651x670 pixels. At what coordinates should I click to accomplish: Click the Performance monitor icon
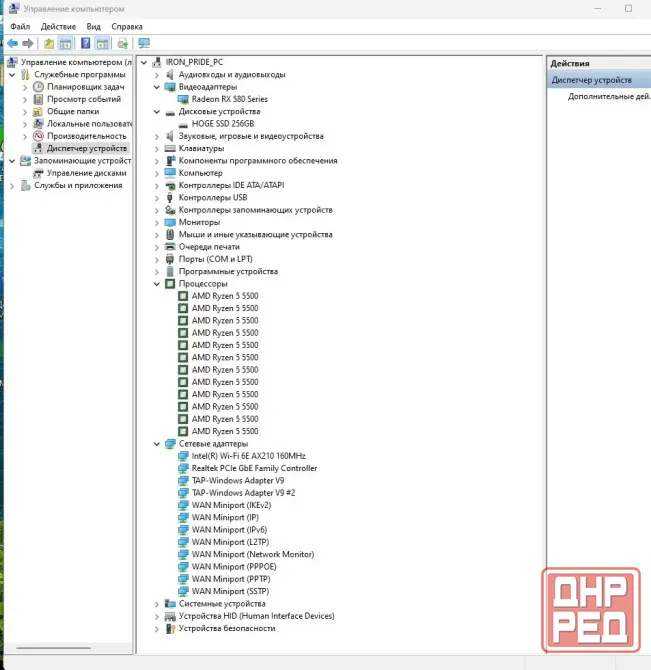point(38,136)
